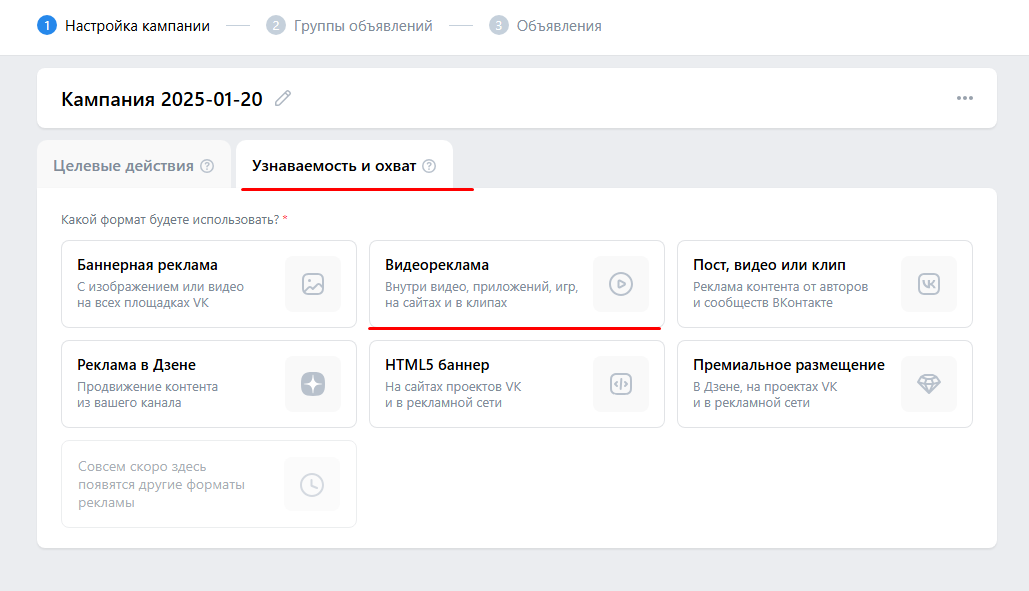Choose Реклама в Дзене format

(209, 384)
